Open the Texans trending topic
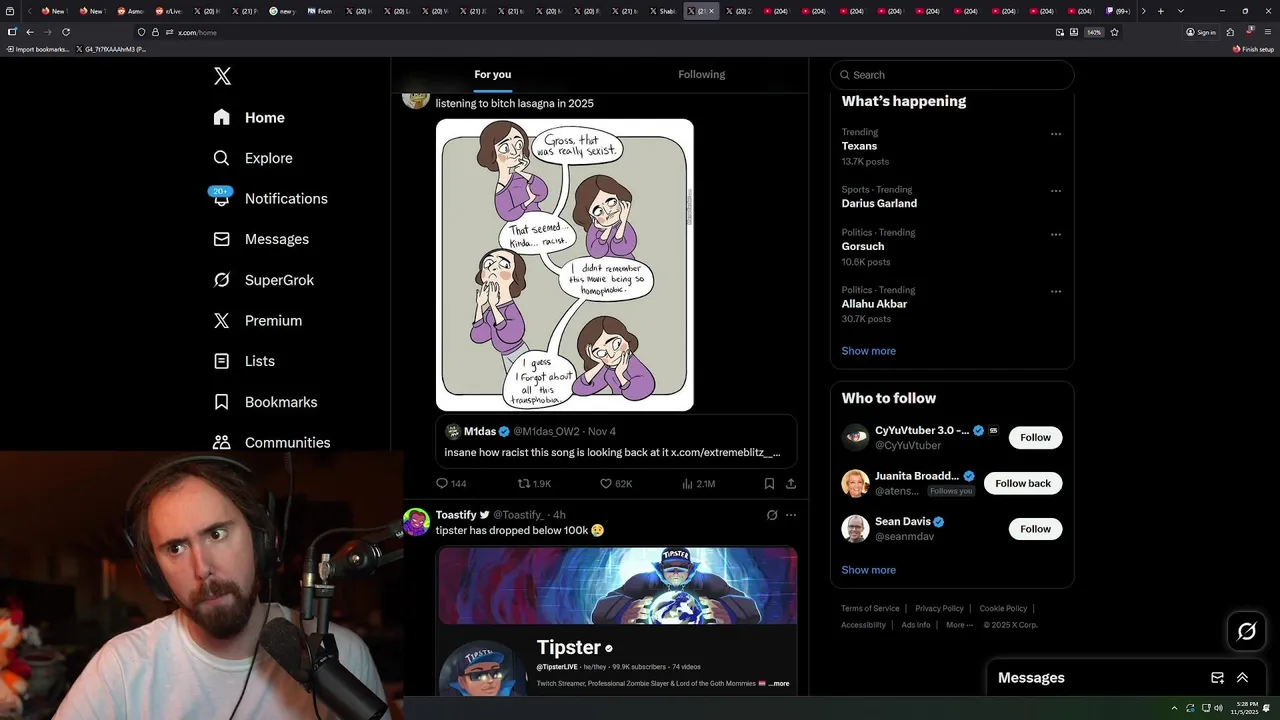This screenshot has width=1280, height=720. (859, 146)
